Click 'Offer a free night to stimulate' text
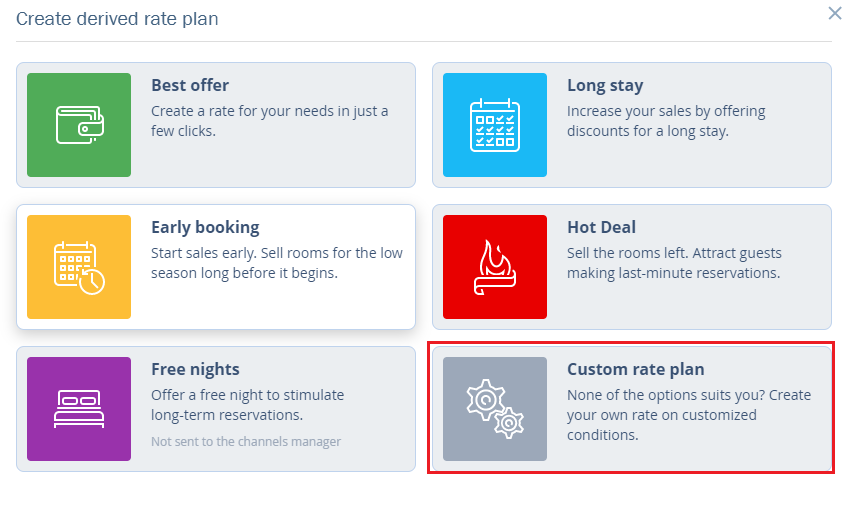This screenshot has width=850, height=511. [x=247, y=405]
